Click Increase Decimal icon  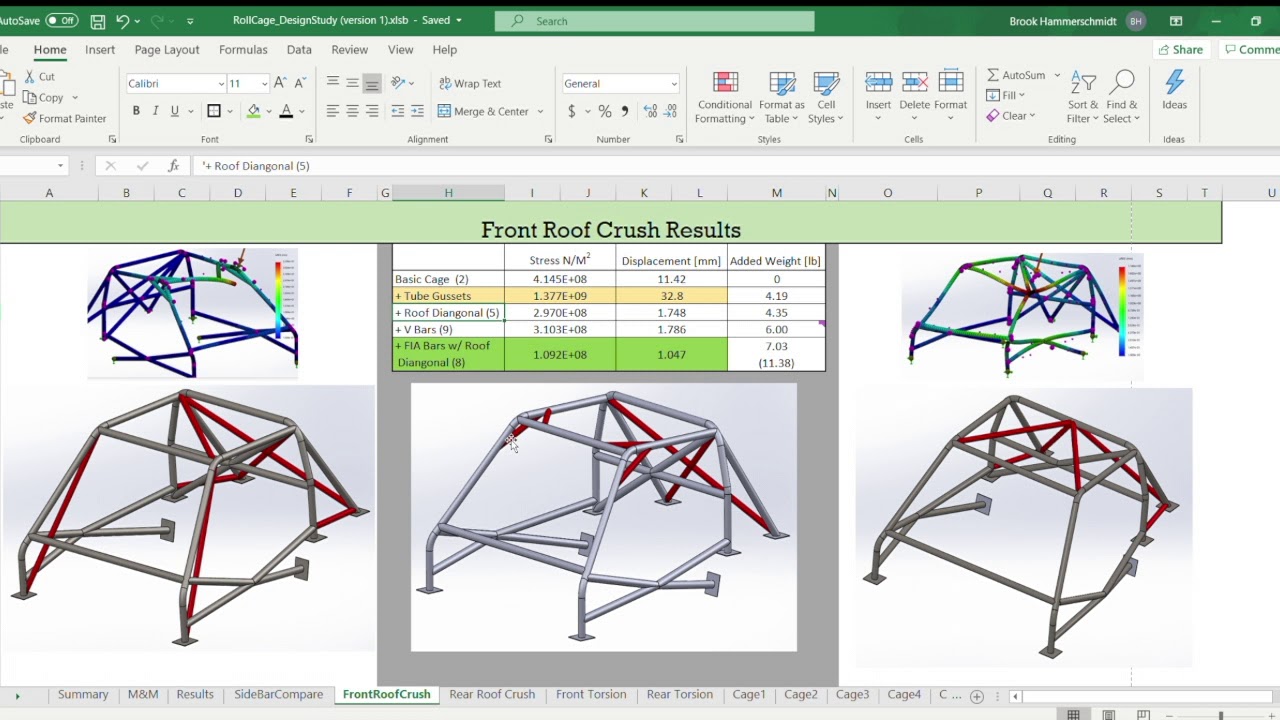[x=650, y=111]
